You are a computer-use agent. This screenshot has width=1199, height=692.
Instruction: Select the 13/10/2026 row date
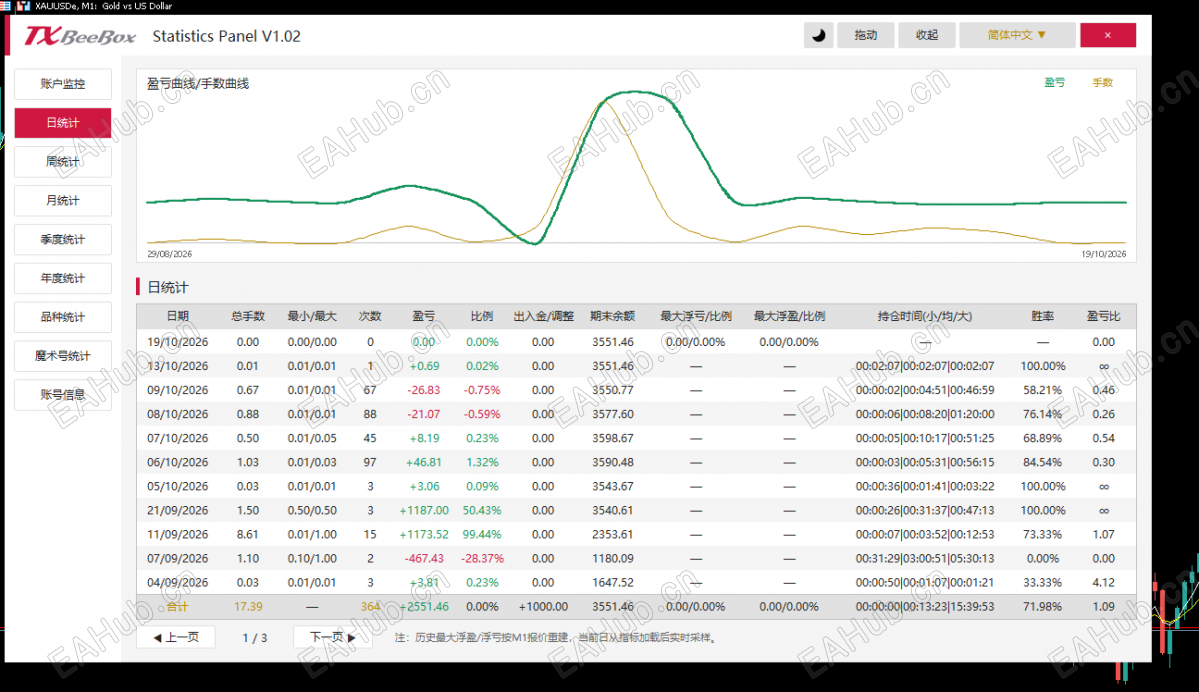pyautogui.click(x=177, y=366)
